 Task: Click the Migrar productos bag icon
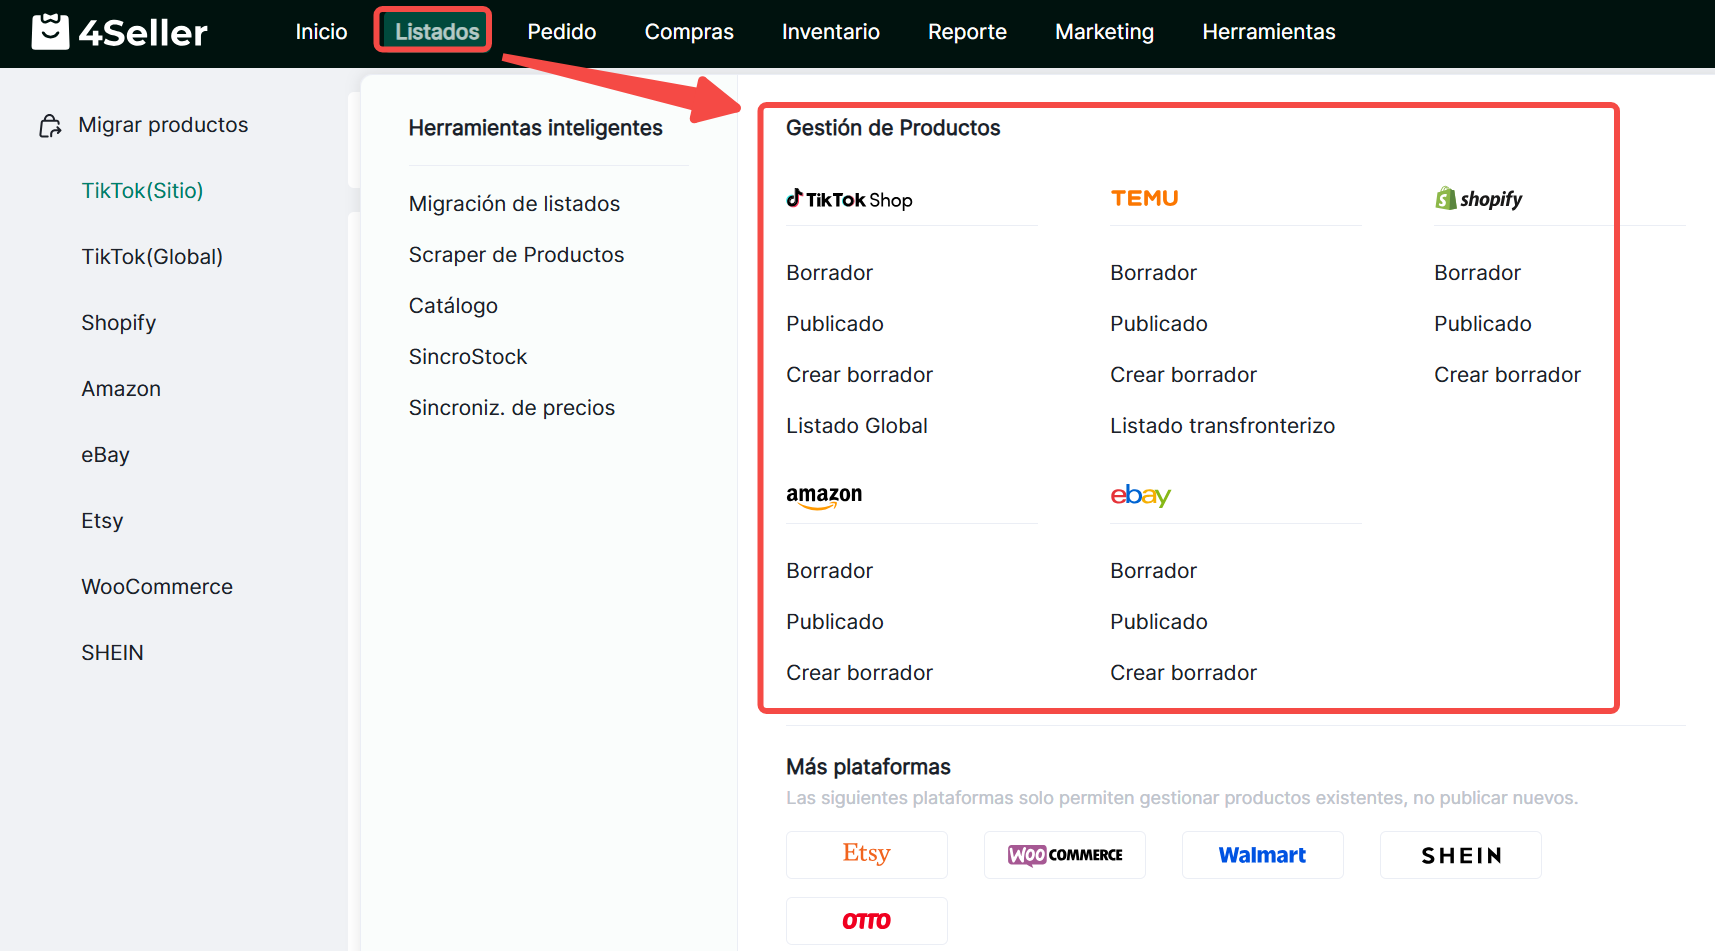tap(50, 126)
